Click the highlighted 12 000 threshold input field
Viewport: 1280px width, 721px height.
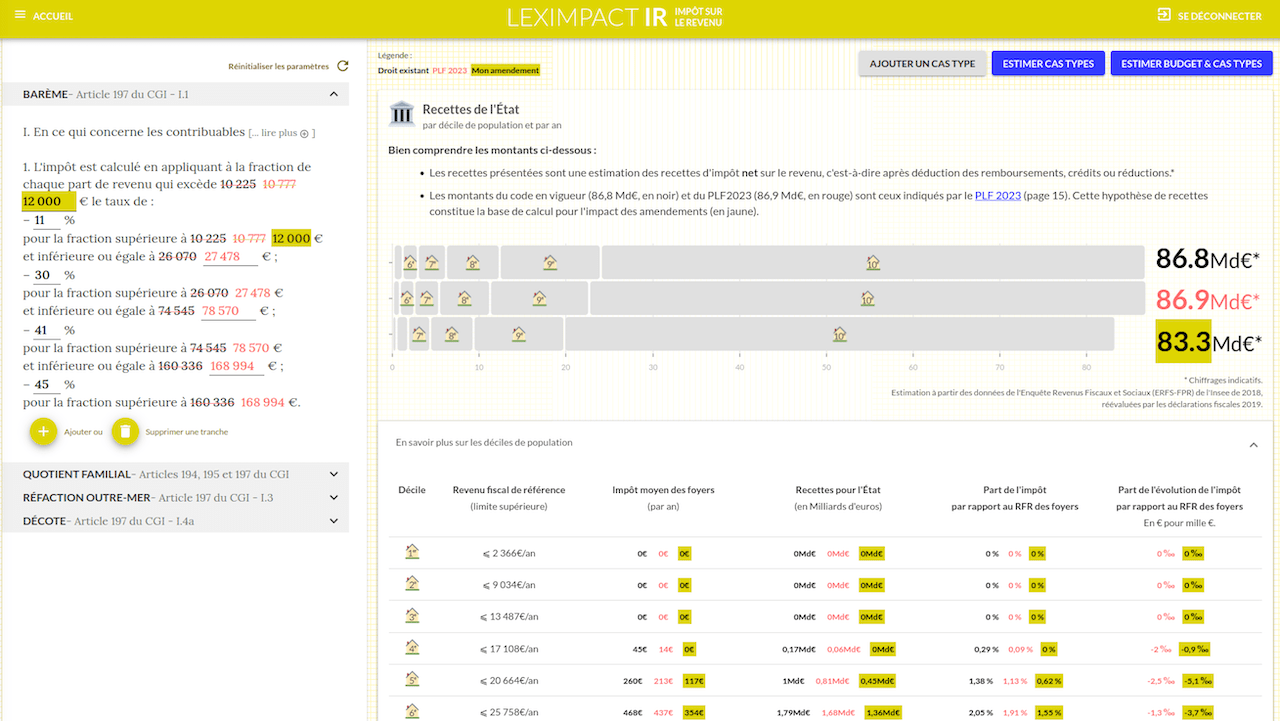tap(42, 201)
